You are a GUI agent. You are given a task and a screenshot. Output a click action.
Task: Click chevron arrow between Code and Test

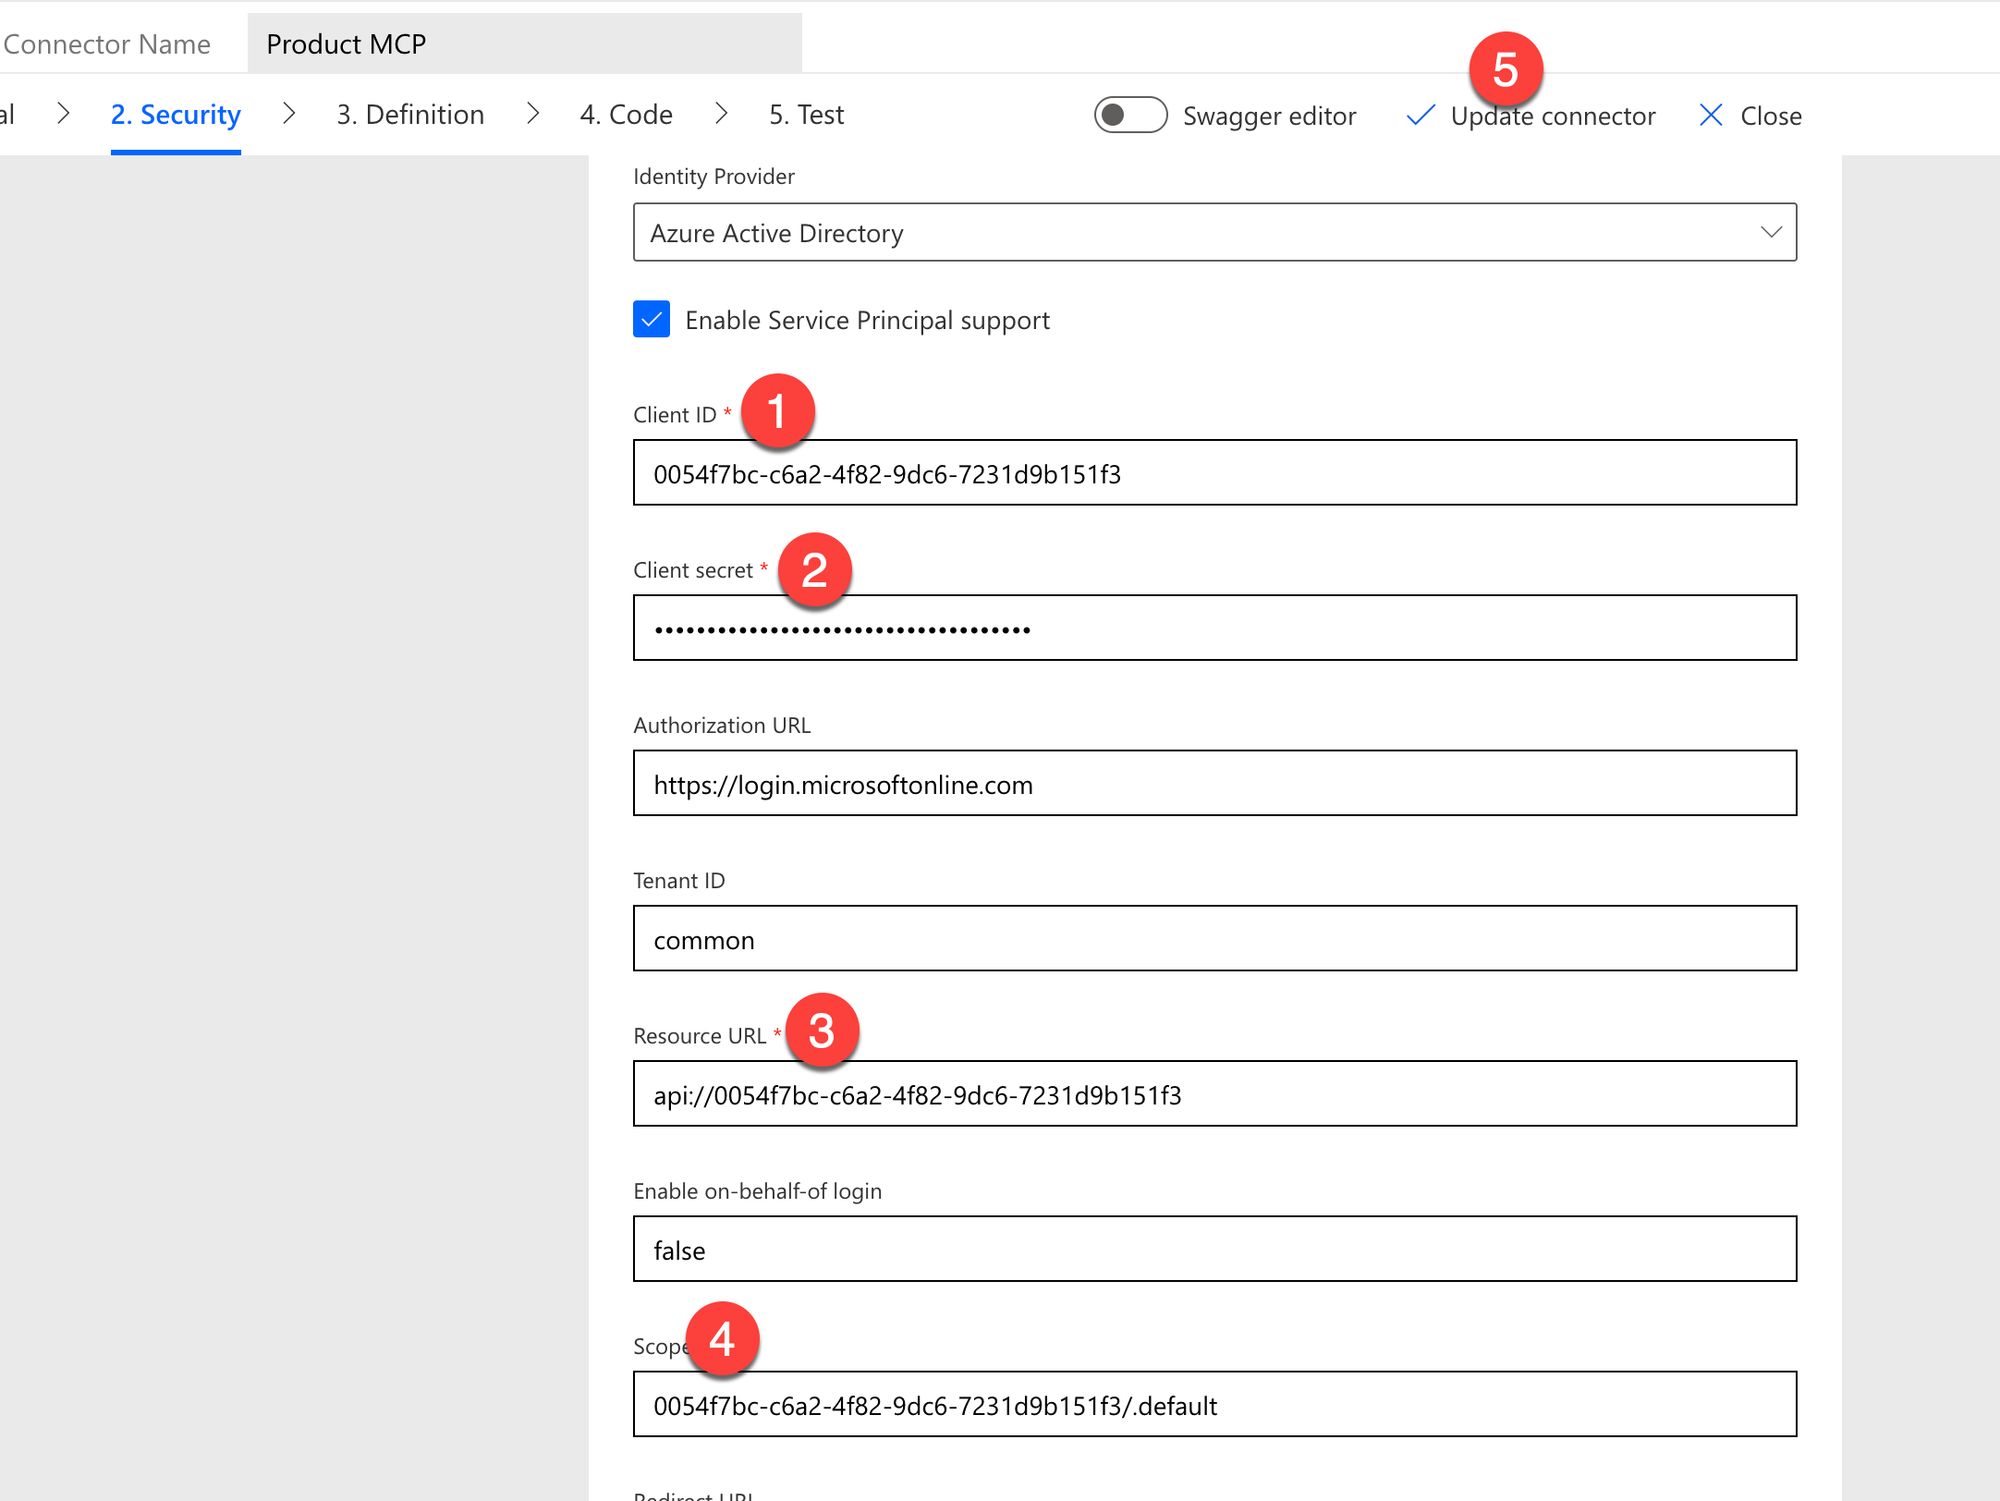coord(721,114)
